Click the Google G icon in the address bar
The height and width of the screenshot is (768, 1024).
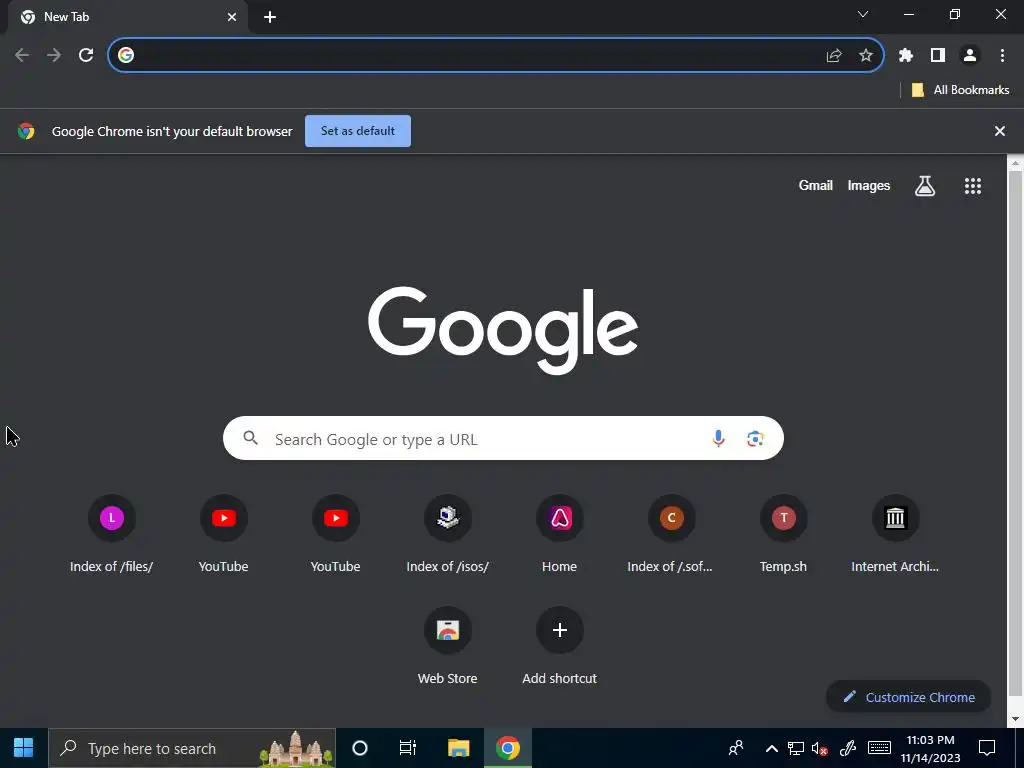pyautogui.click(x=126, y=56)
